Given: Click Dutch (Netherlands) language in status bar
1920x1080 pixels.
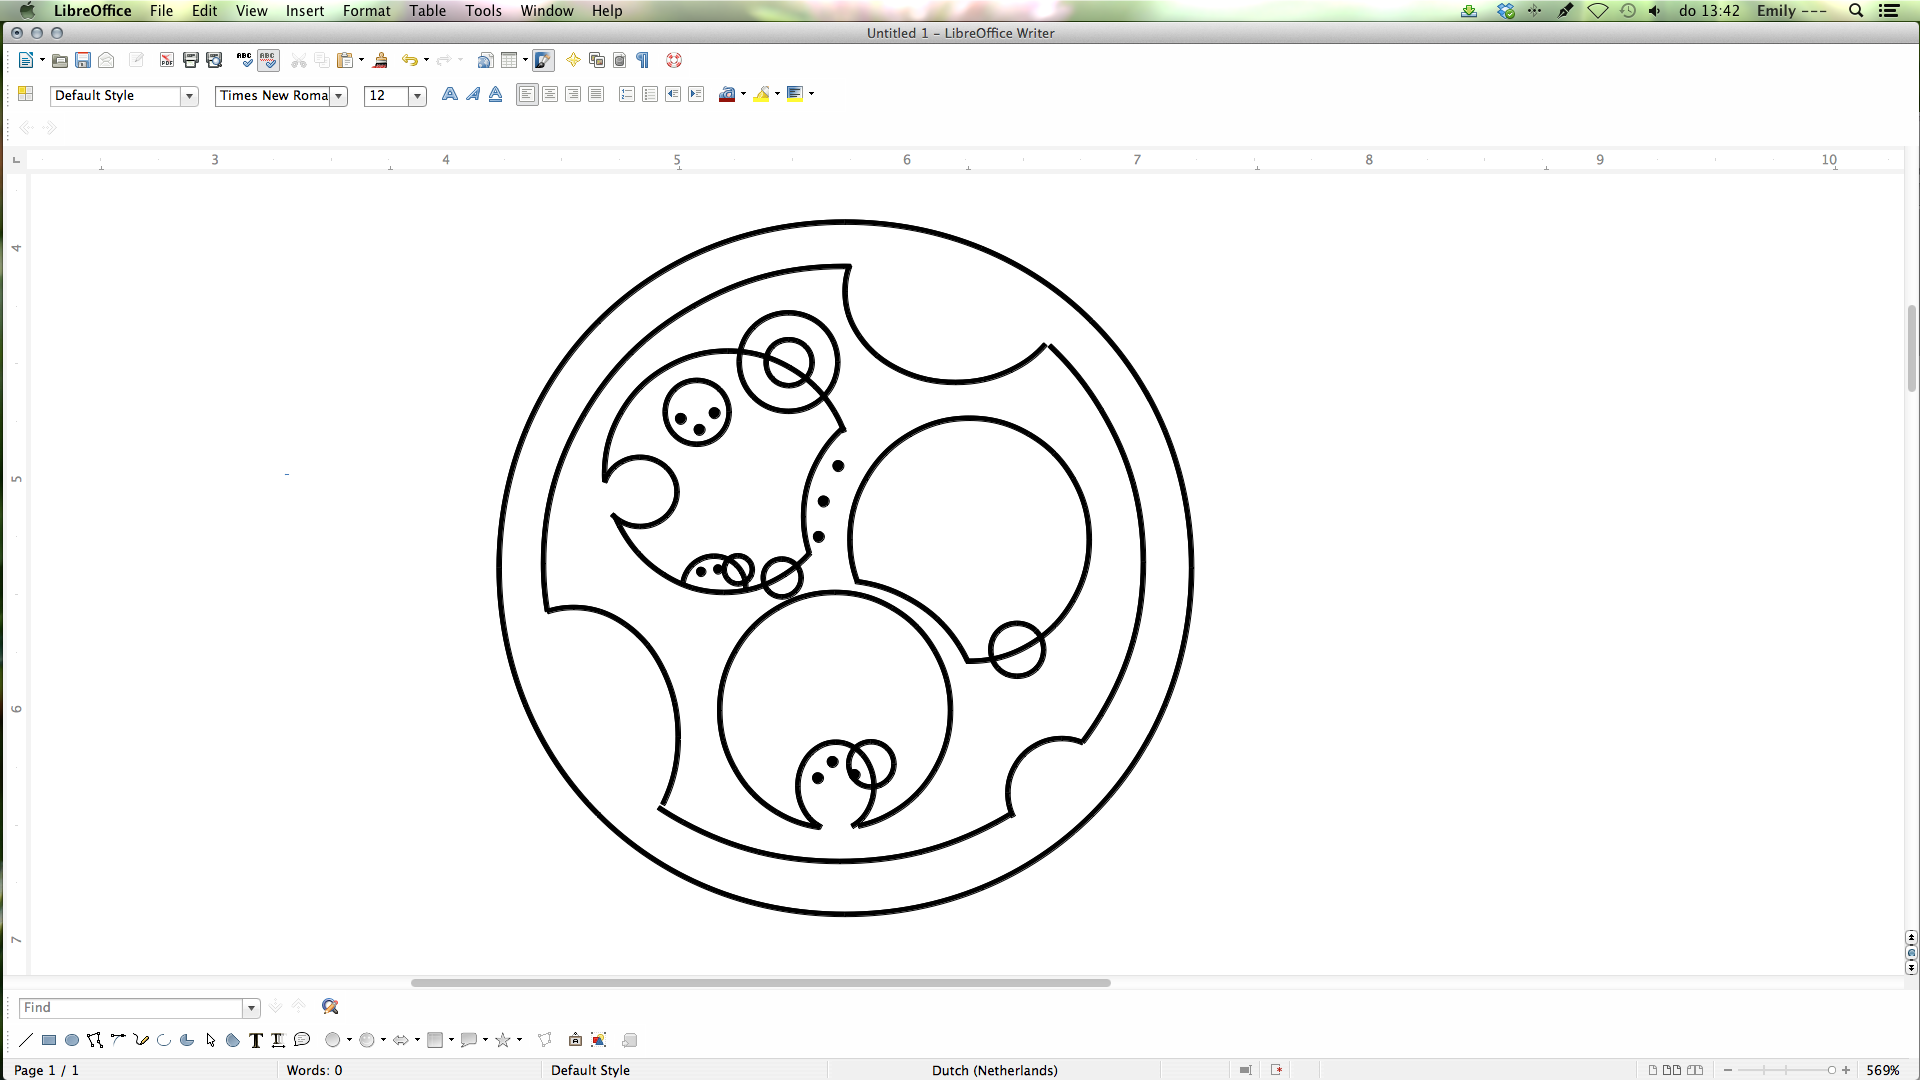Looking at the screenshot, I should [x=994, y=1070].
